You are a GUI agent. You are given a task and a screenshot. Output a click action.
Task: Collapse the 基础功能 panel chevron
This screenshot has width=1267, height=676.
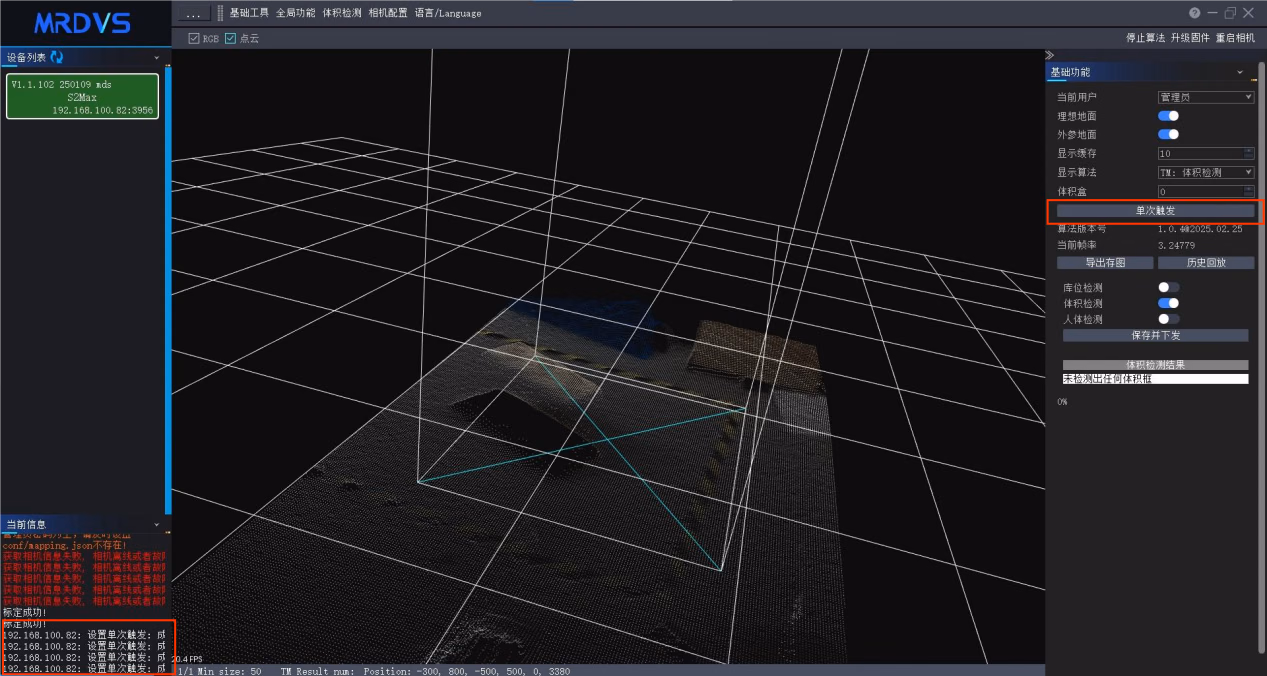pyautogui.click(x=1240, y=72)
